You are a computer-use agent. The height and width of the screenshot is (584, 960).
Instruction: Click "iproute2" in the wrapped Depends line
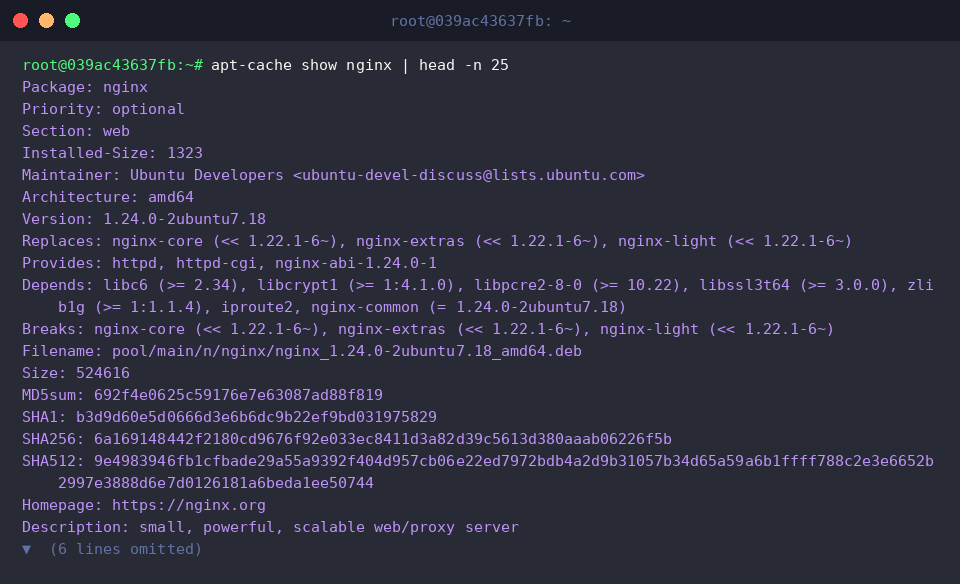coord(257,307)
